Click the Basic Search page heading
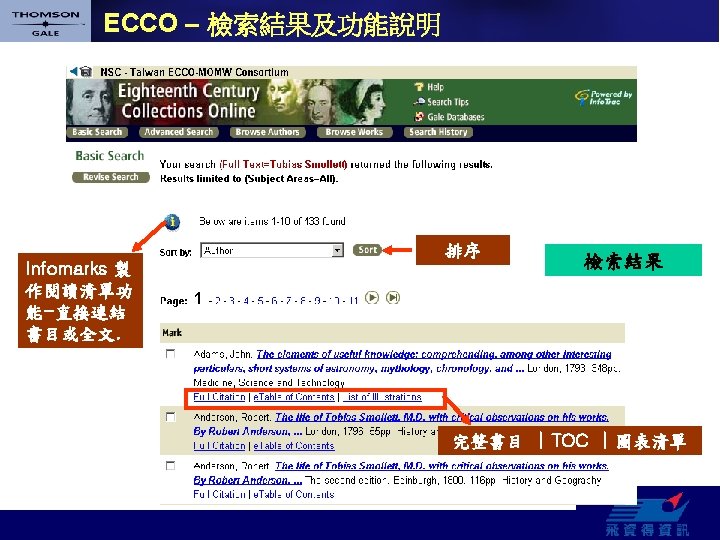Image resolution: width=720 pixels, height=540 pixels. click(110, 156)
